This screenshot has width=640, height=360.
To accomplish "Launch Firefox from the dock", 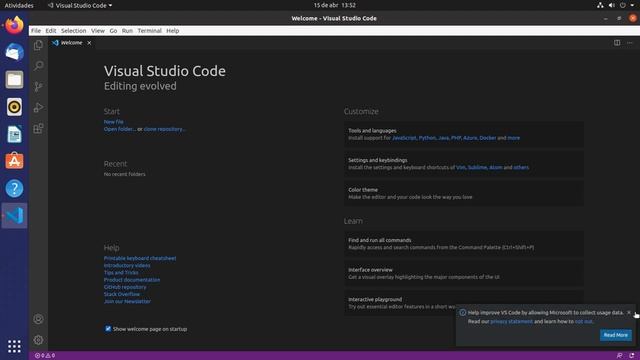I will pos(14,25).
